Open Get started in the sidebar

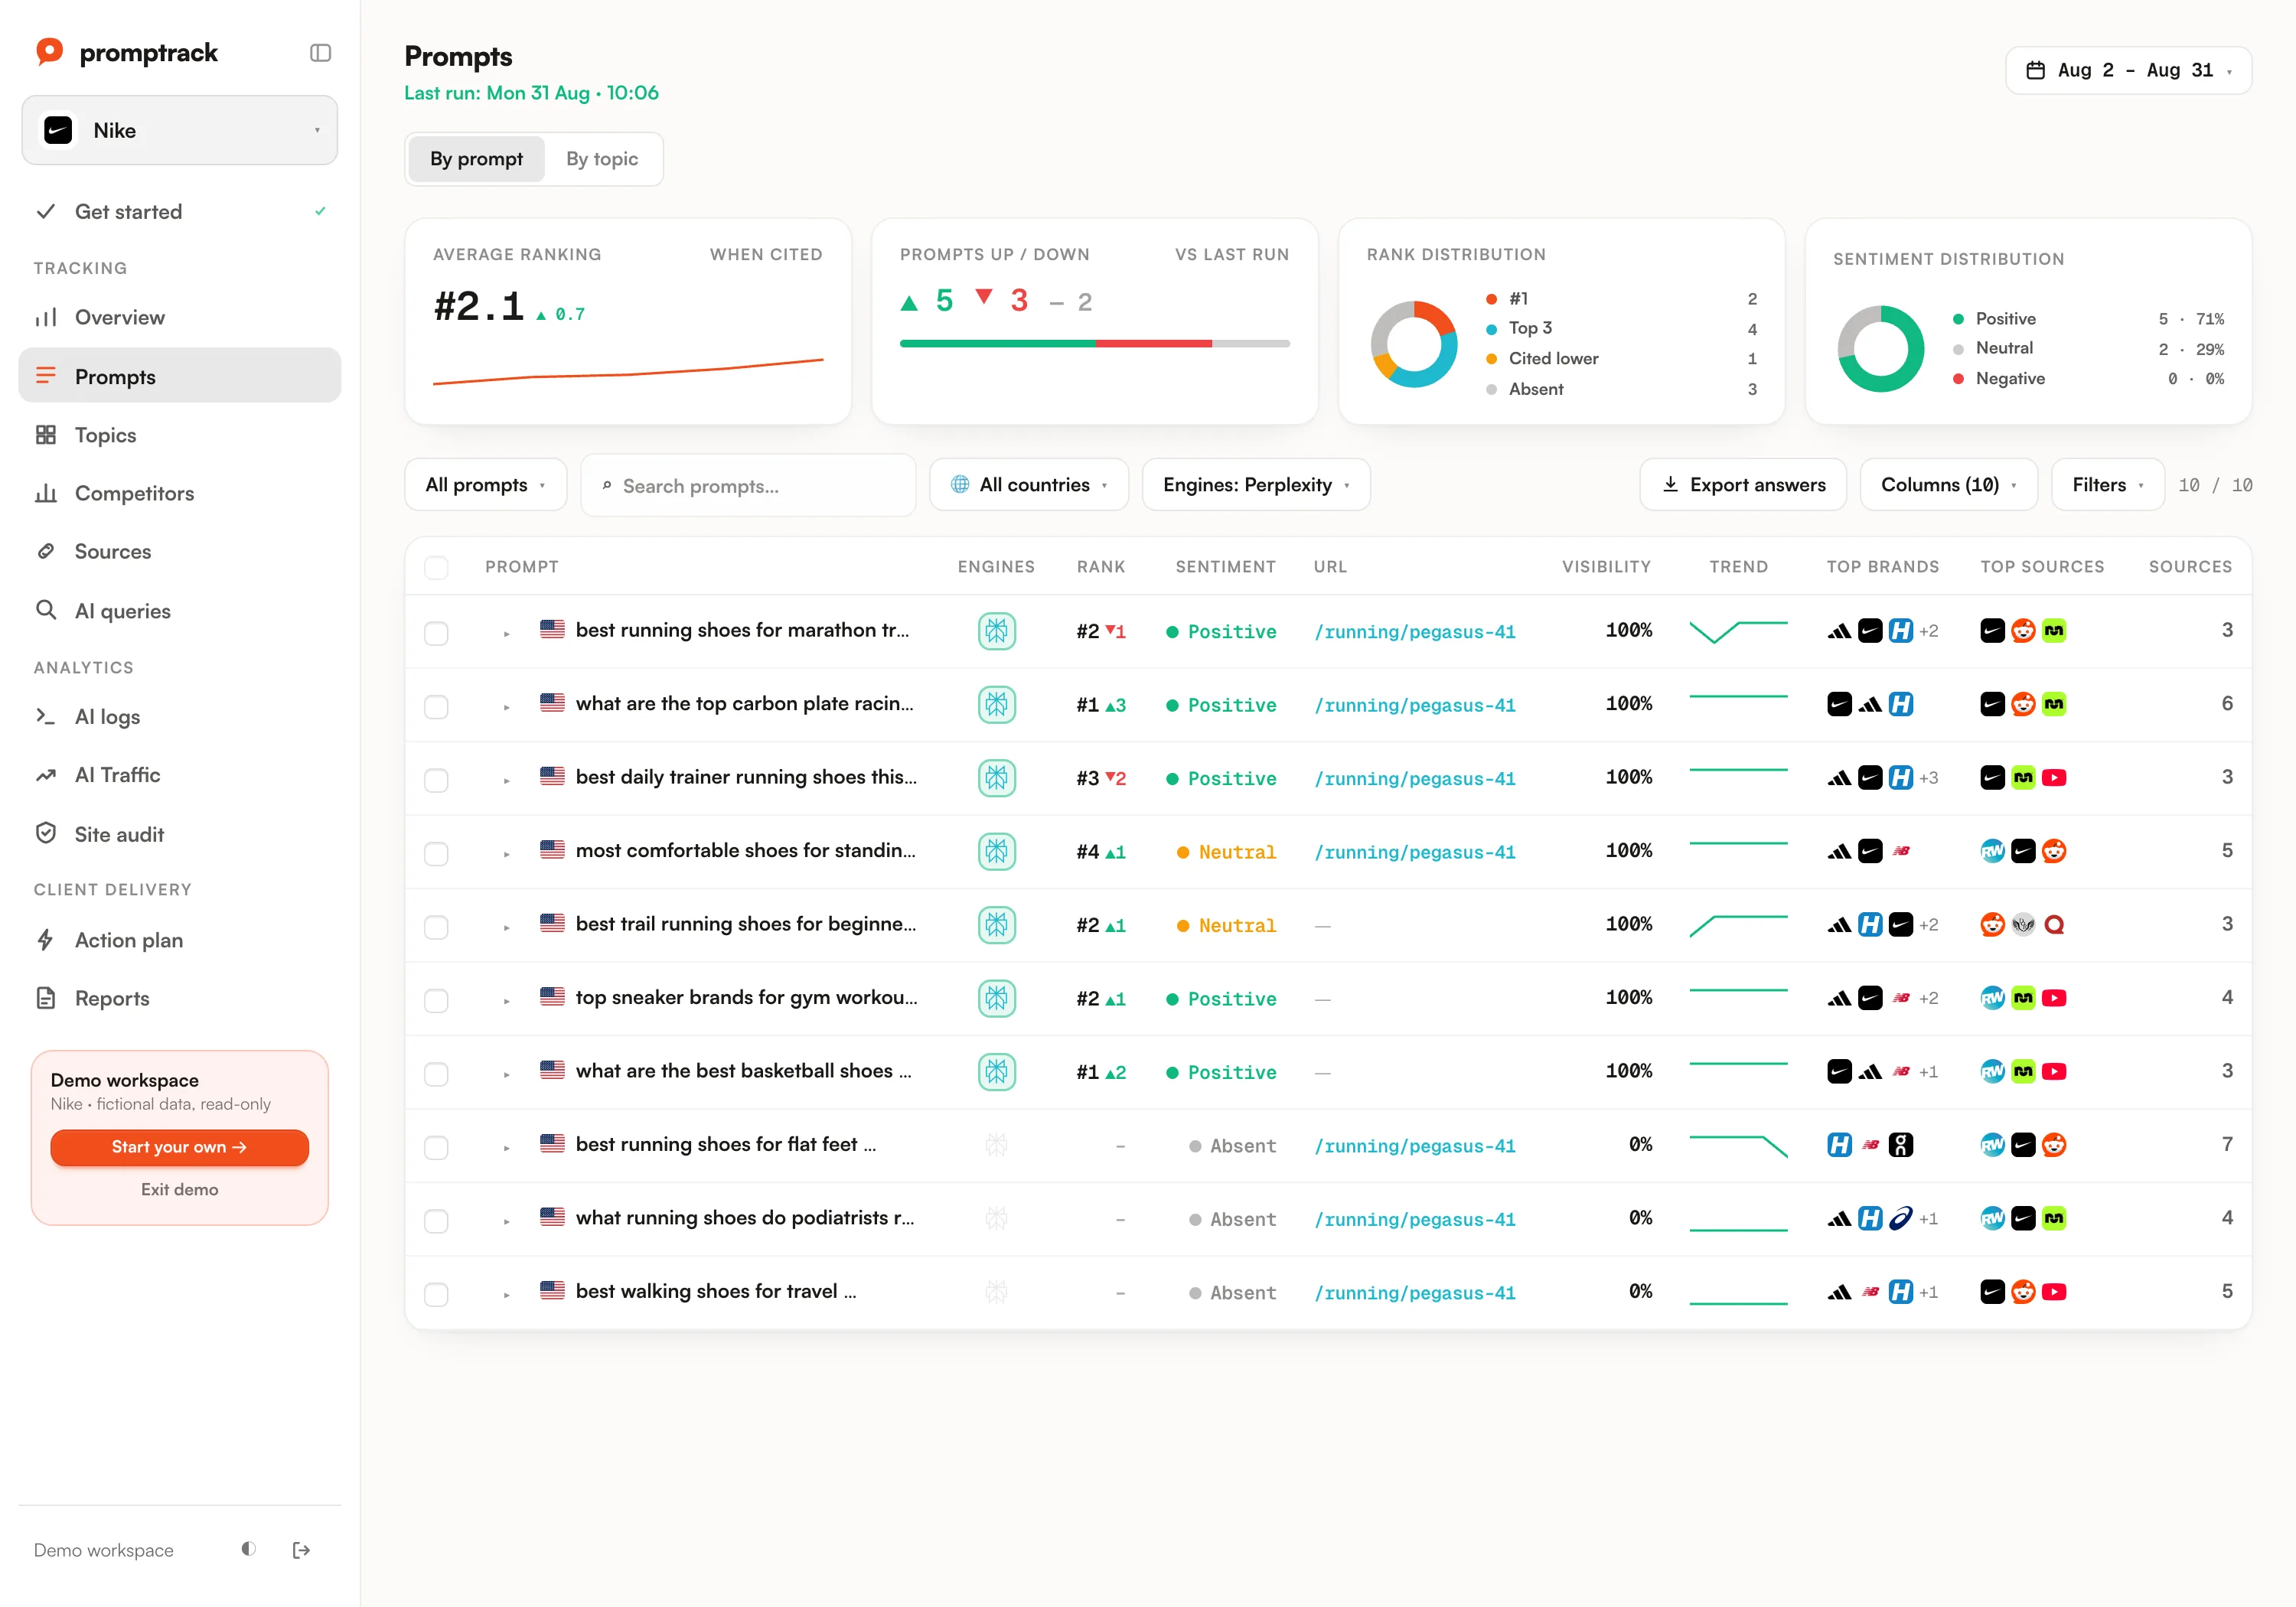(180, 211)
